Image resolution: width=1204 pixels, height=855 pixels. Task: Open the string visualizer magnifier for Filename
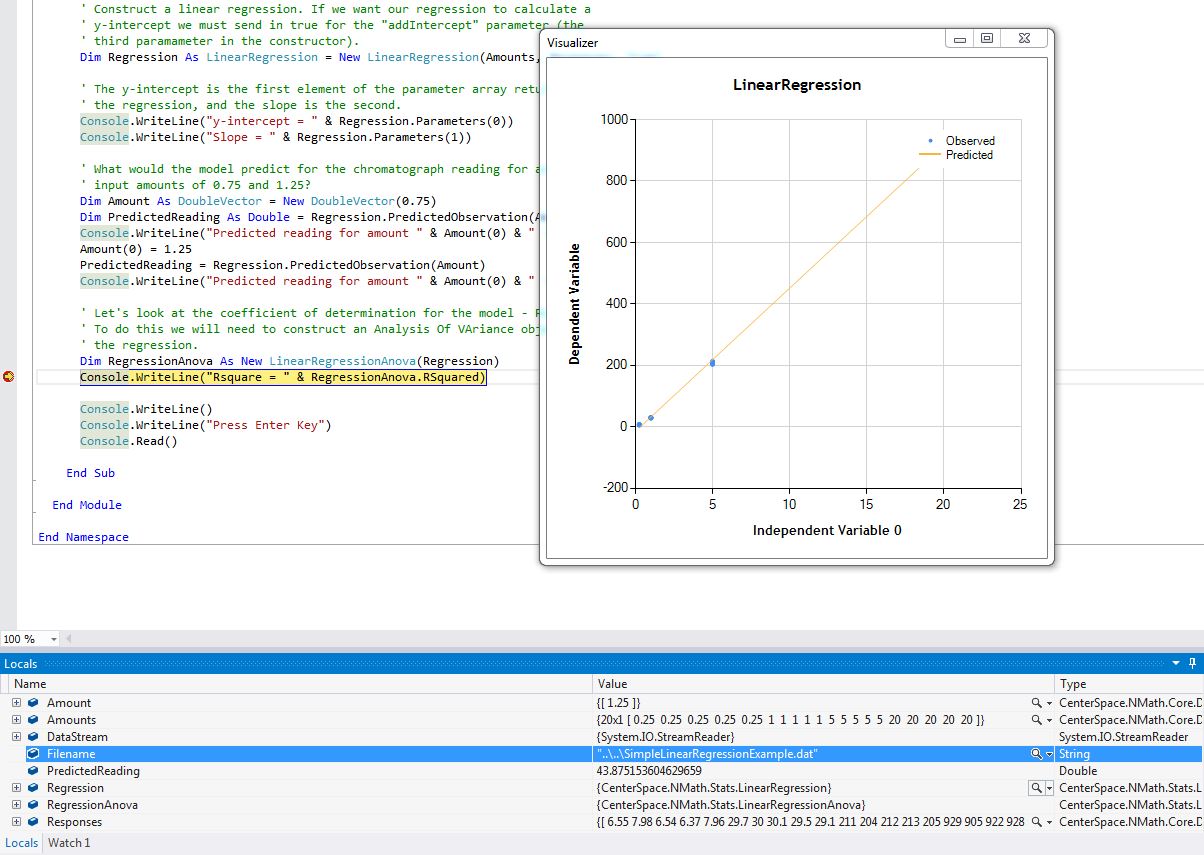[x=1037, y=753]
